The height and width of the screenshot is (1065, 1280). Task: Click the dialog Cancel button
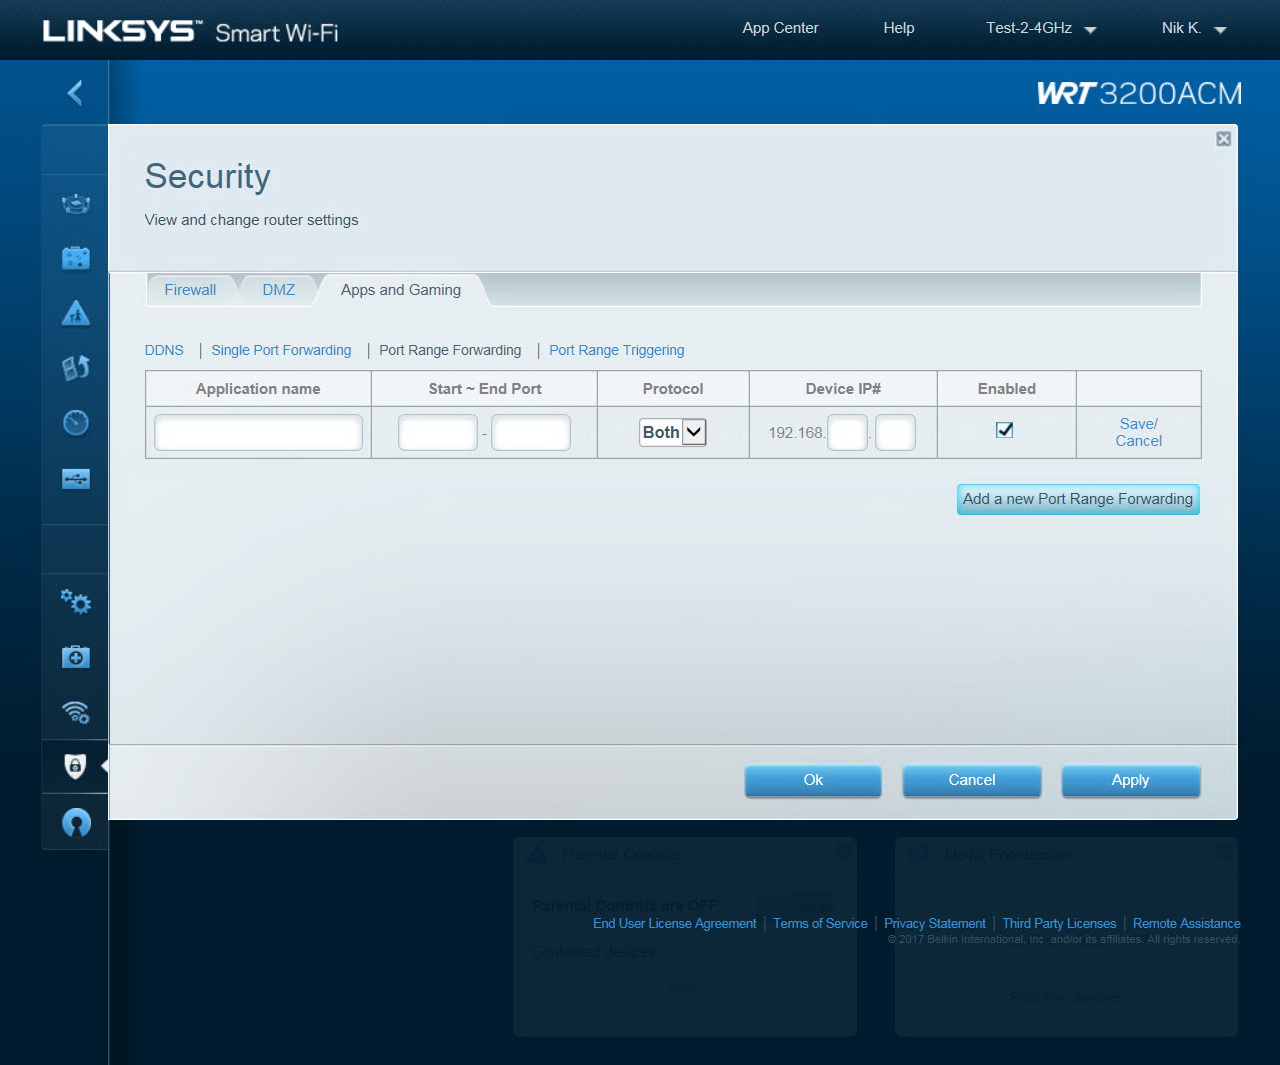(x=972, y=781)
